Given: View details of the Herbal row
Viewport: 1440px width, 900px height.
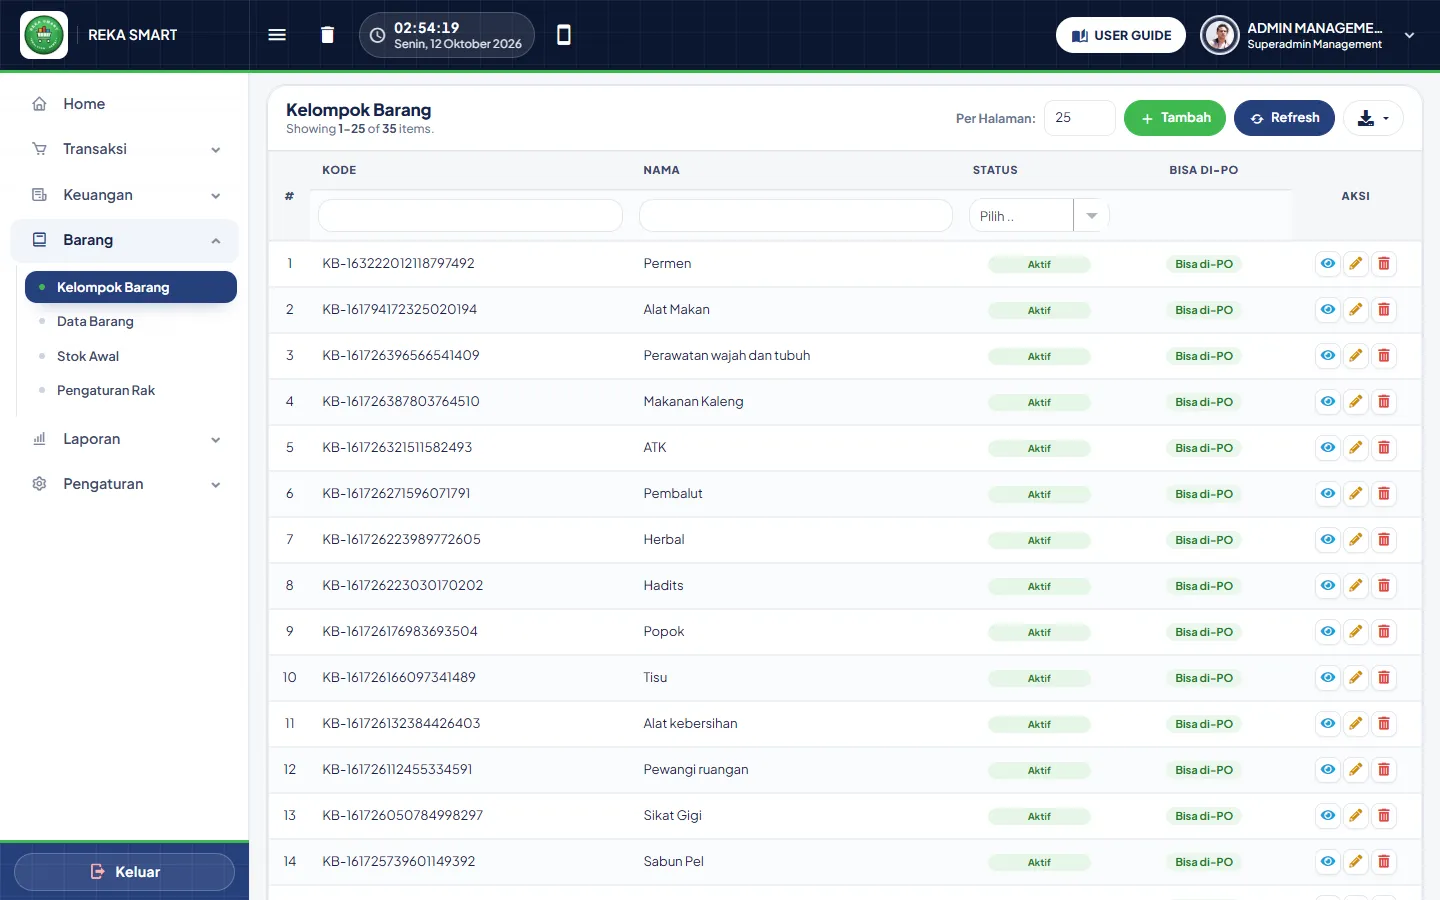Looking at the screenshot, I should (1328, 540).
